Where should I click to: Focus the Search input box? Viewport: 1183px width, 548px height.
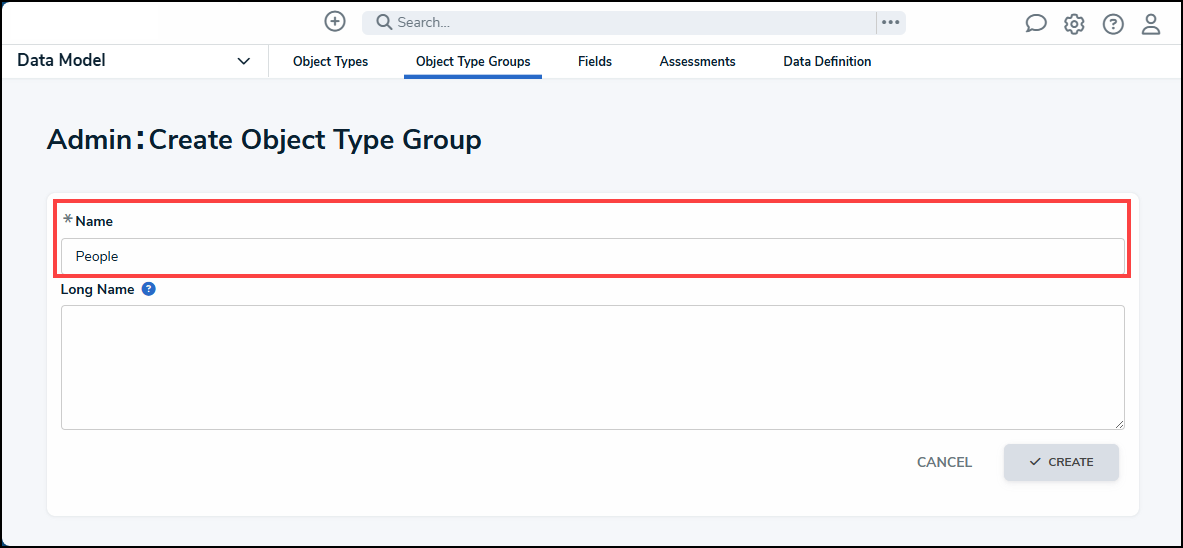tap(630, 23)
